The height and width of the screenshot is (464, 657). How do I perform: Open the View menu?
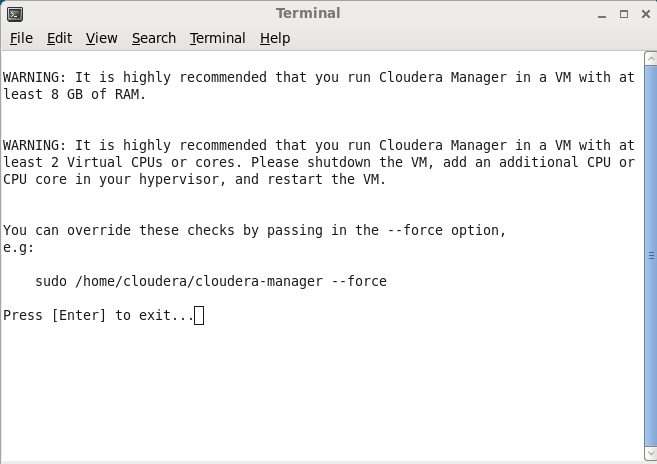click(x=101, y=38)
